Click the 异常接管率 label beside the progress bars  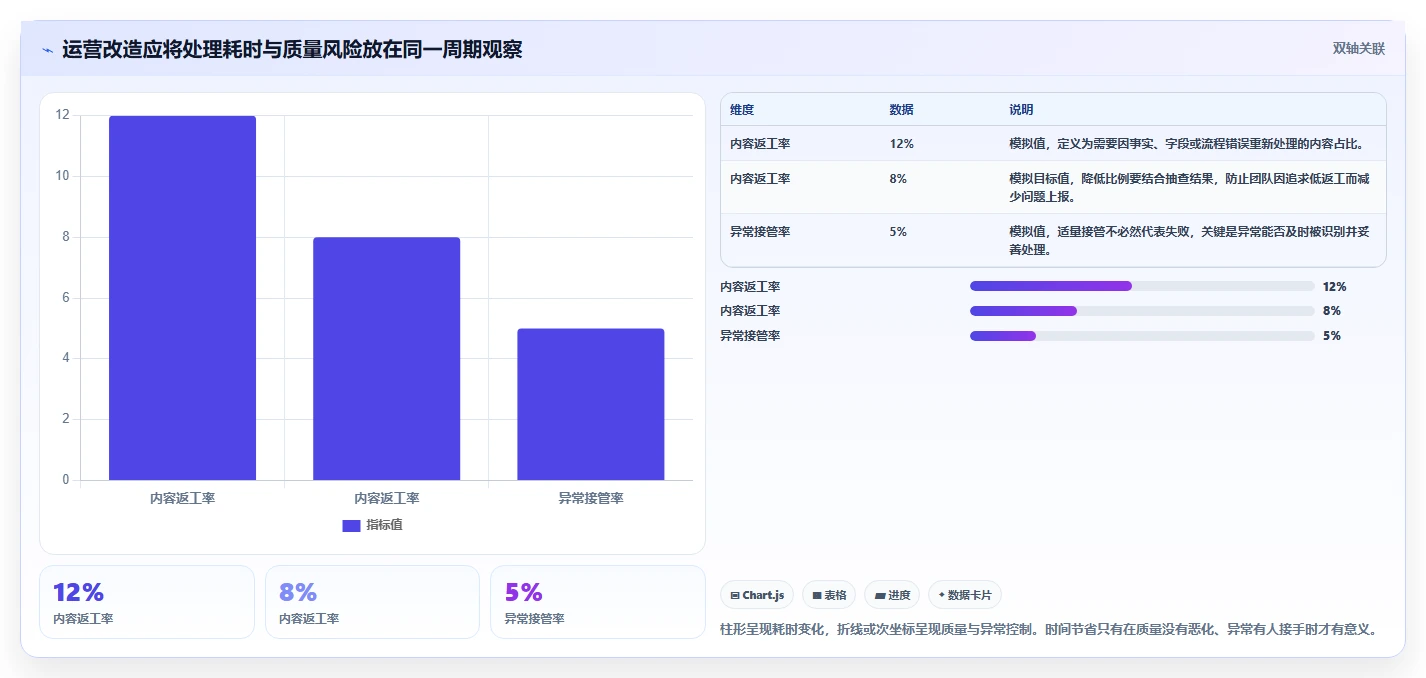750,336
